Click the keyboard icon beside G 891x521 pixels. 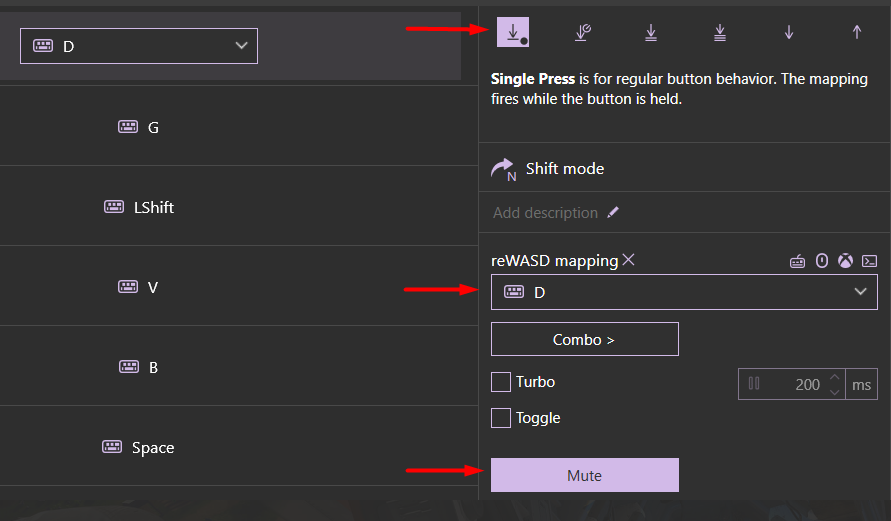tap(128, 127)
